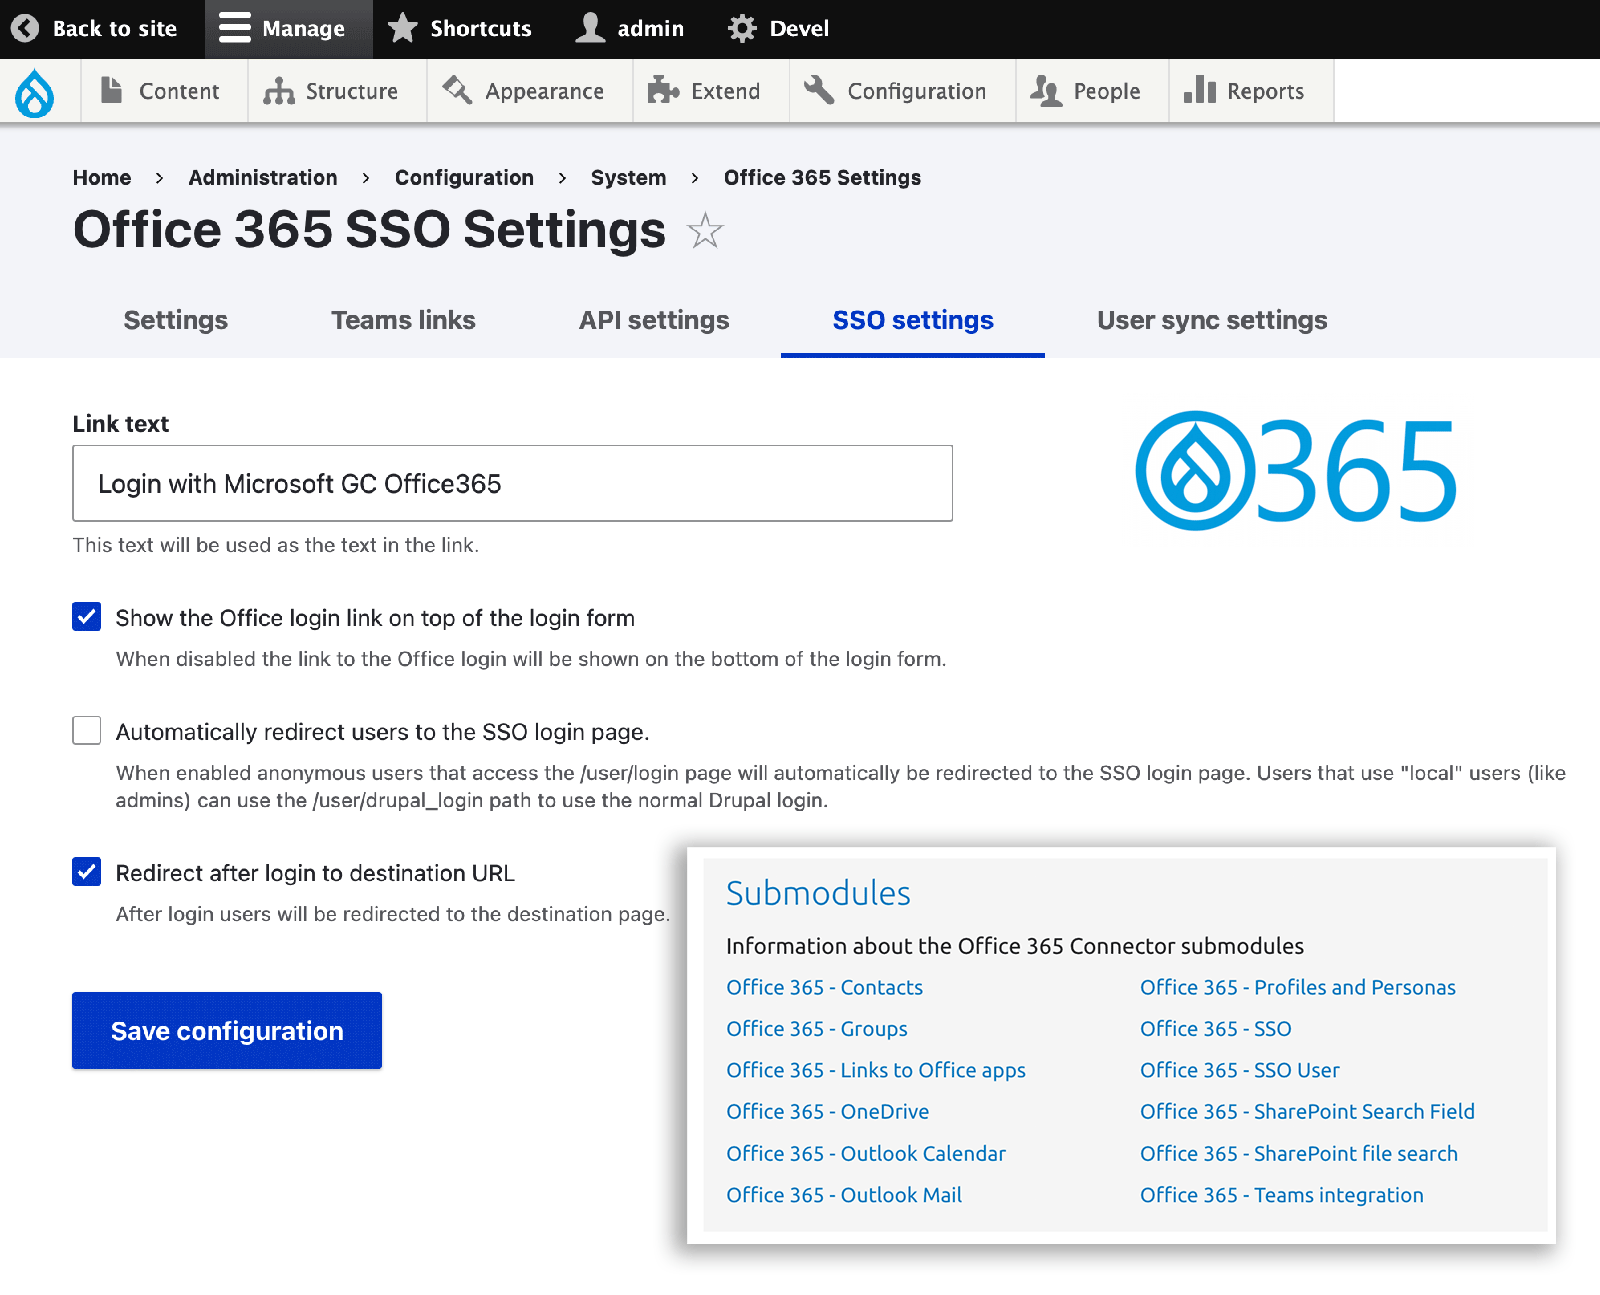The image size is (1600, 1295).
Task: Click the Appearance paintbrush icon
Action: 457,90
